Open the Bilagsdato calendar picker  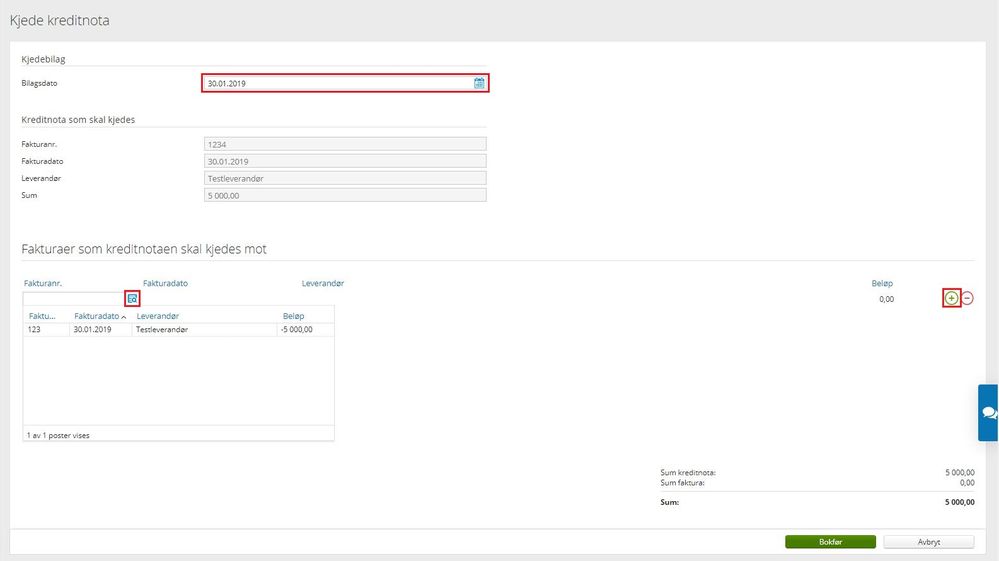(479, 83)
